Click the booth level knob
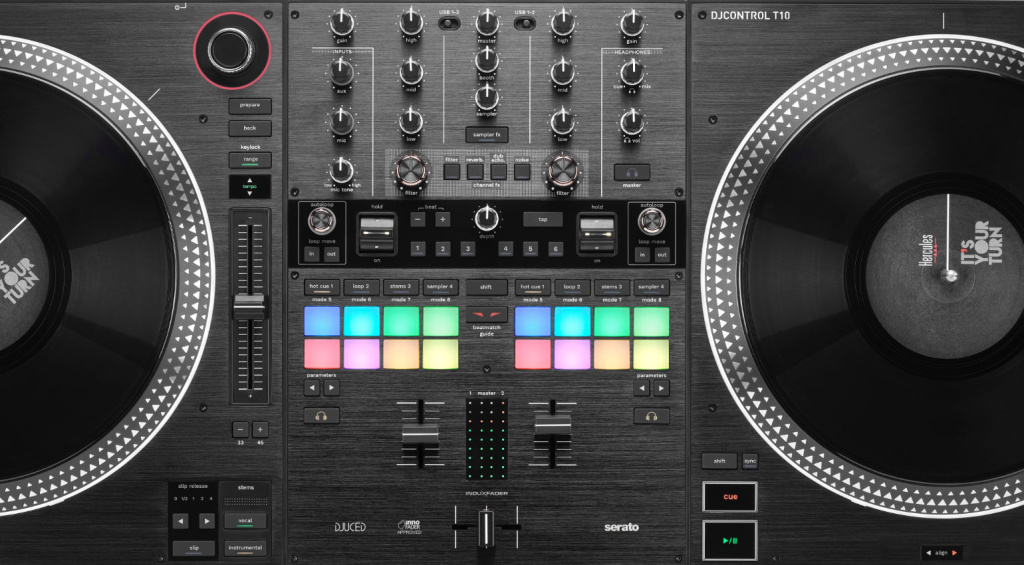Viewport: 1024px width, 565px height. click(487, 60)
